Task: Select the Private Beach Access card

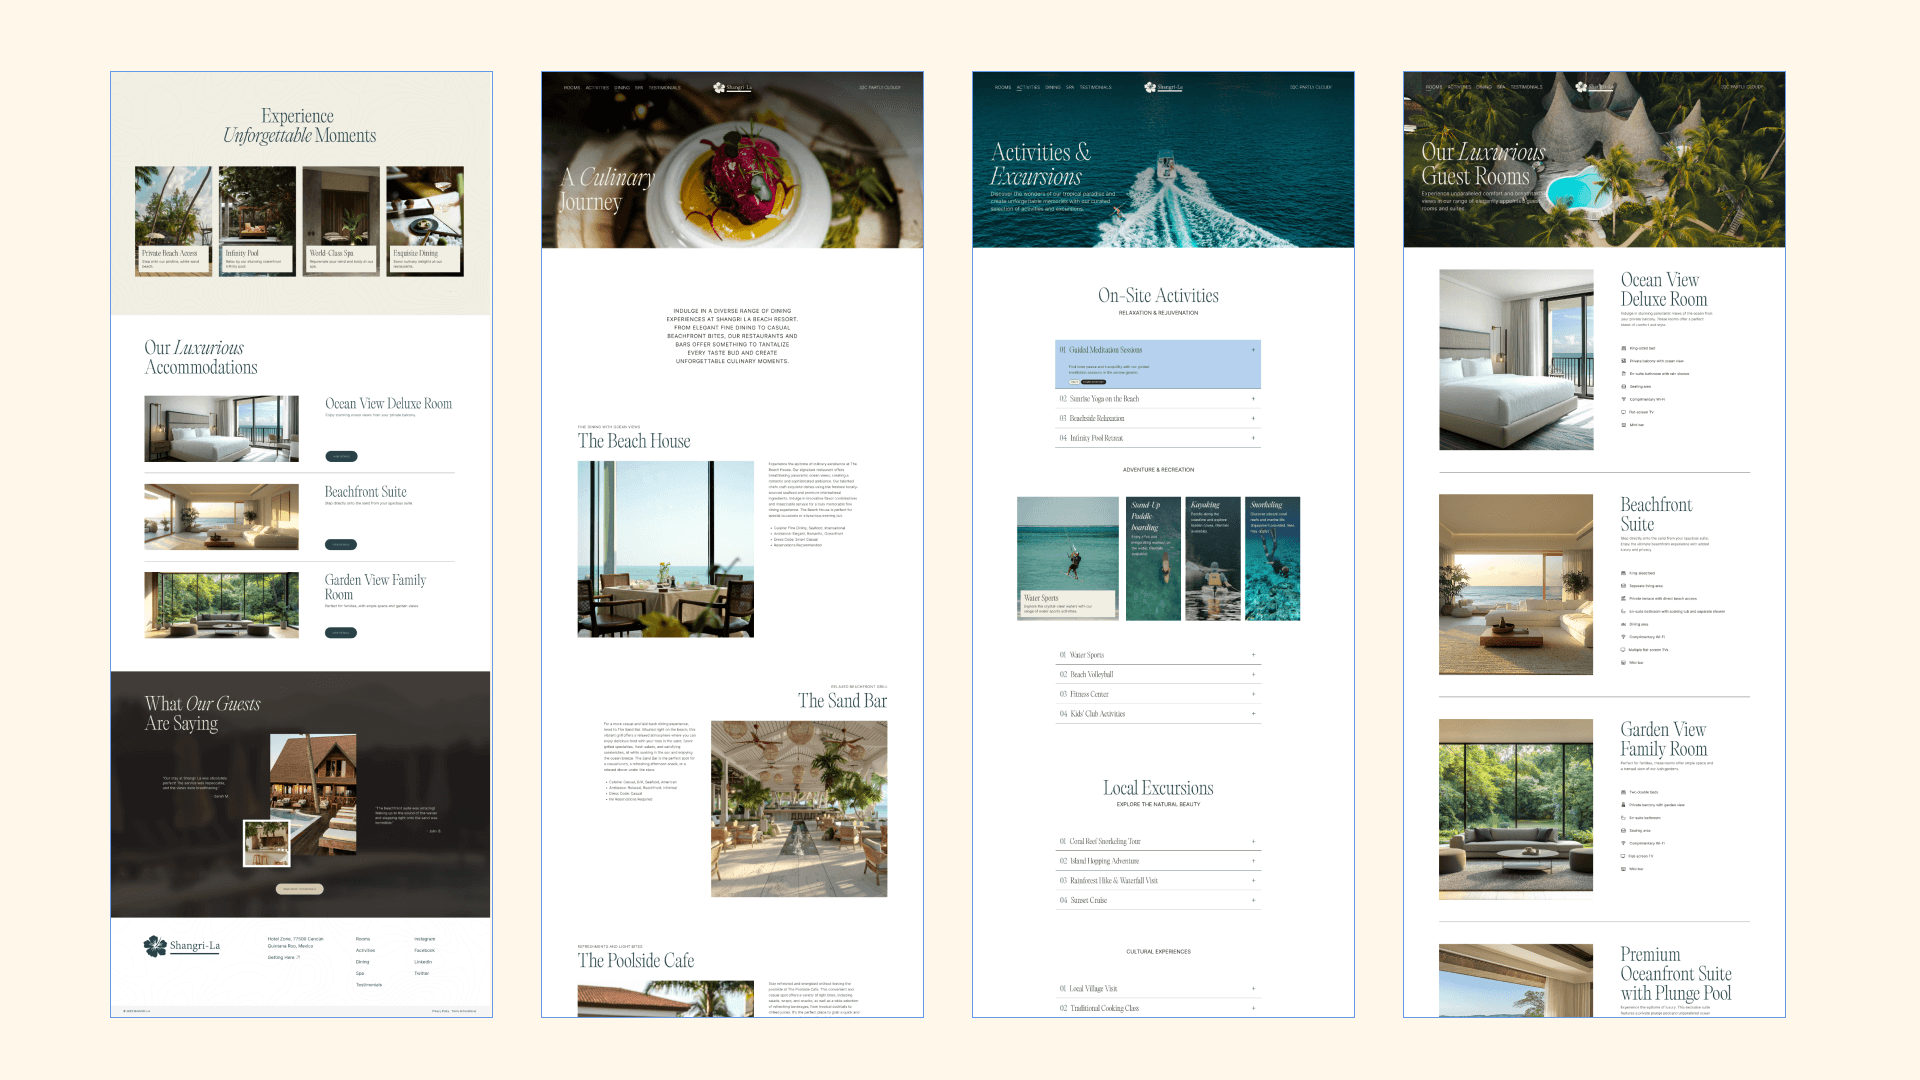Action: [173, 221]
